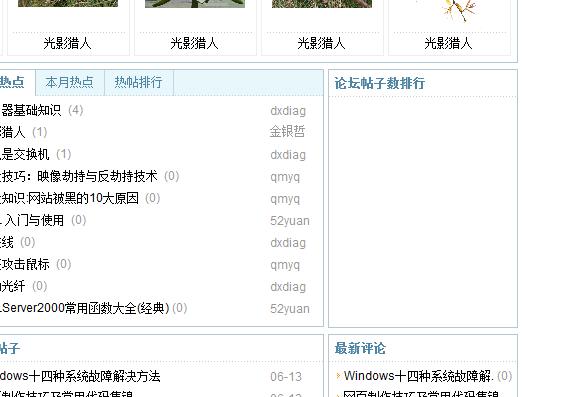564x397 pixels.
Task: Click the 06-13 date beside 系统故障解决方法
Action: 286,377
